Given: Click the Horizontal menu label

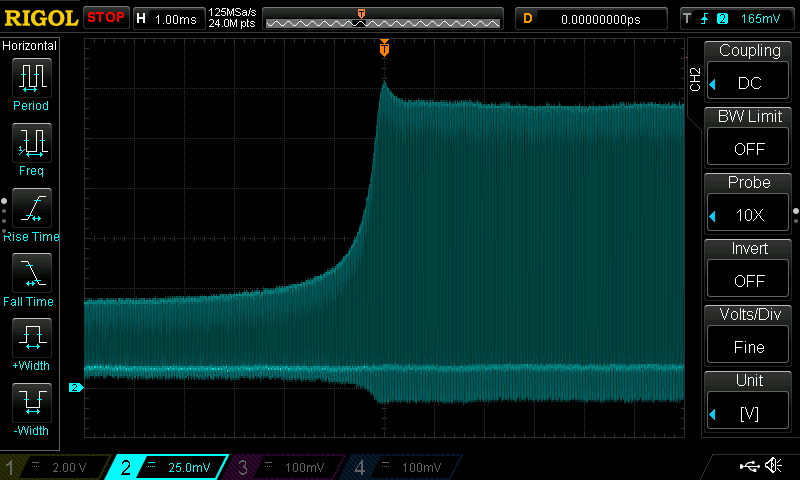Looking at the screenshot, I should click(30, 46).
